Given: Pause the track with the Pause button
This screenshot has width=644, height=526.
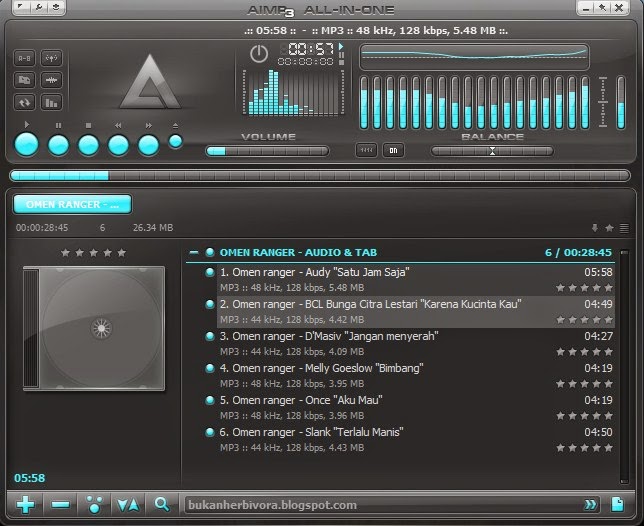Looking at the screenshot, I should tap(58, 145).
